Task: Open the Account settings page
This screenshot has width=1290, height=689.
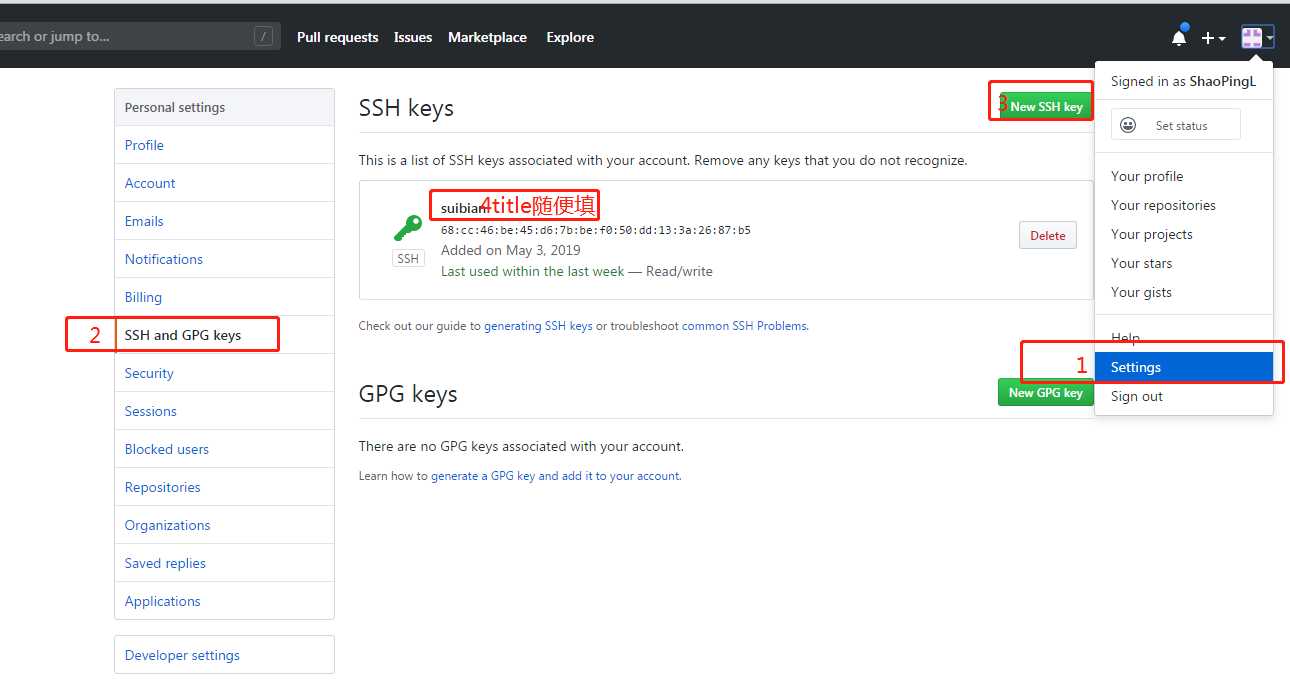Action: 224,183
